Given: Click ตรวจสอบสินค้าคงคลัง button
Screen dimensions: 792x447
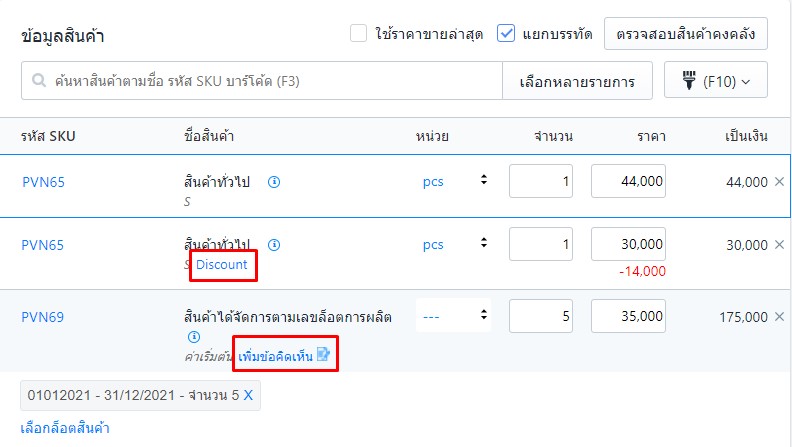Looking at the screenshot, I should coord(686,34).
